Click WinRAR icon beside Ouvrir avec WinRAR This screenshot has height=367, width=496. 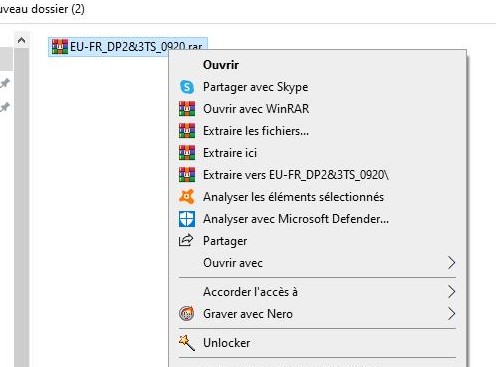(x=187, y=109)
